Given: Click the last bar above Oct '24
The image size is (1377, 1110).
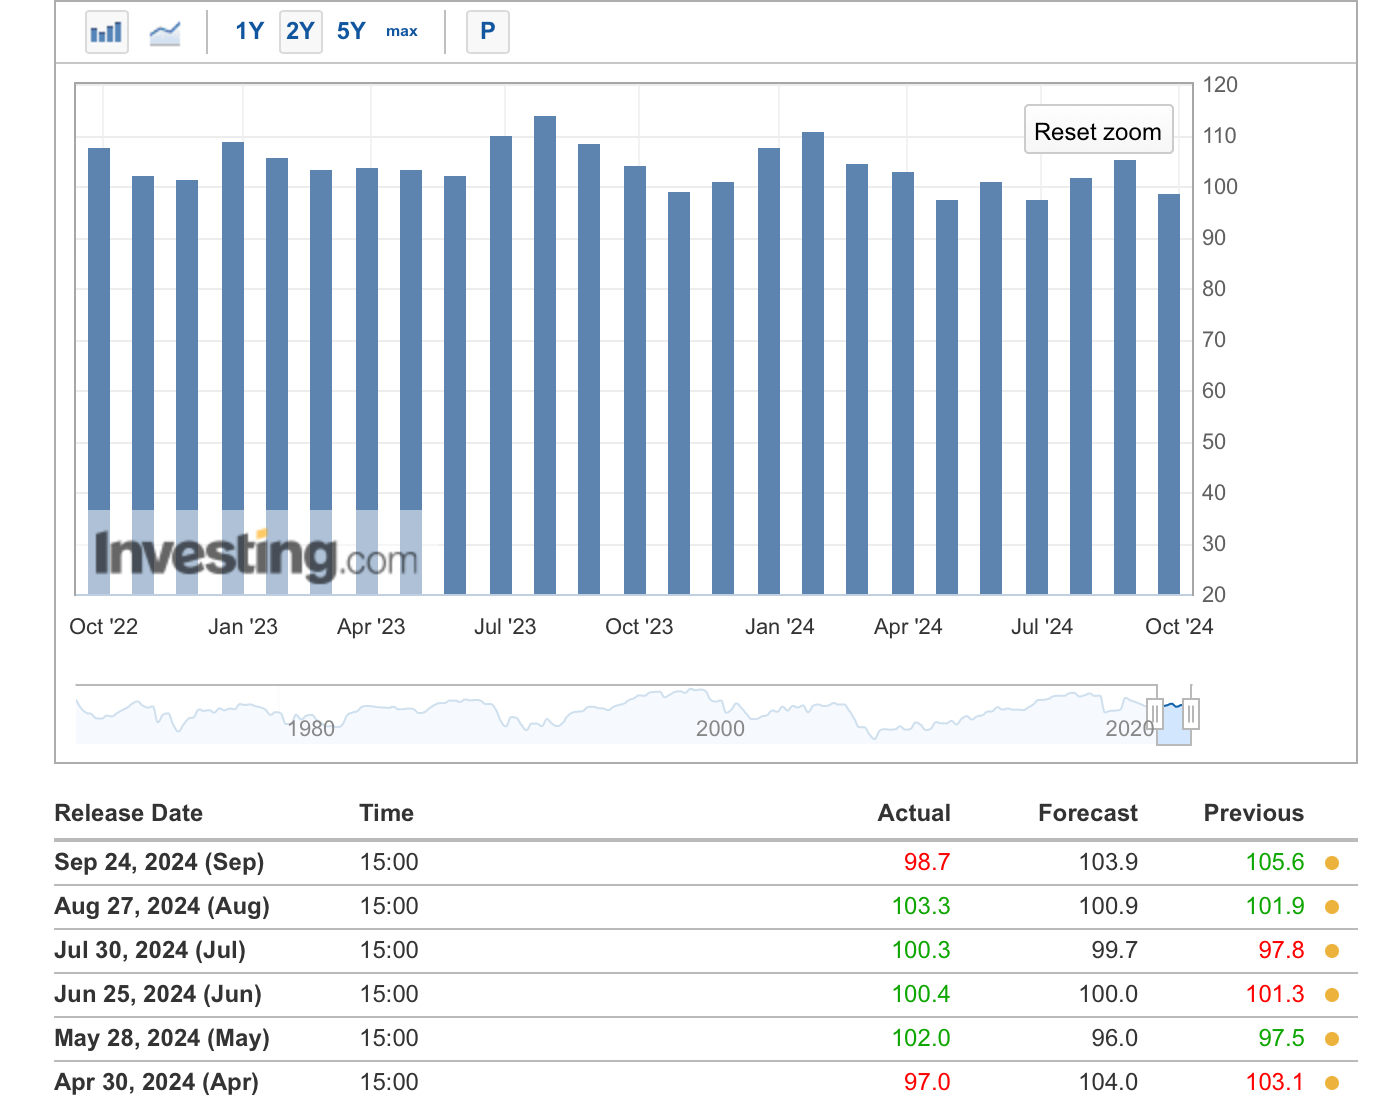Looking at the screenshot, I should pos(1169,394).
